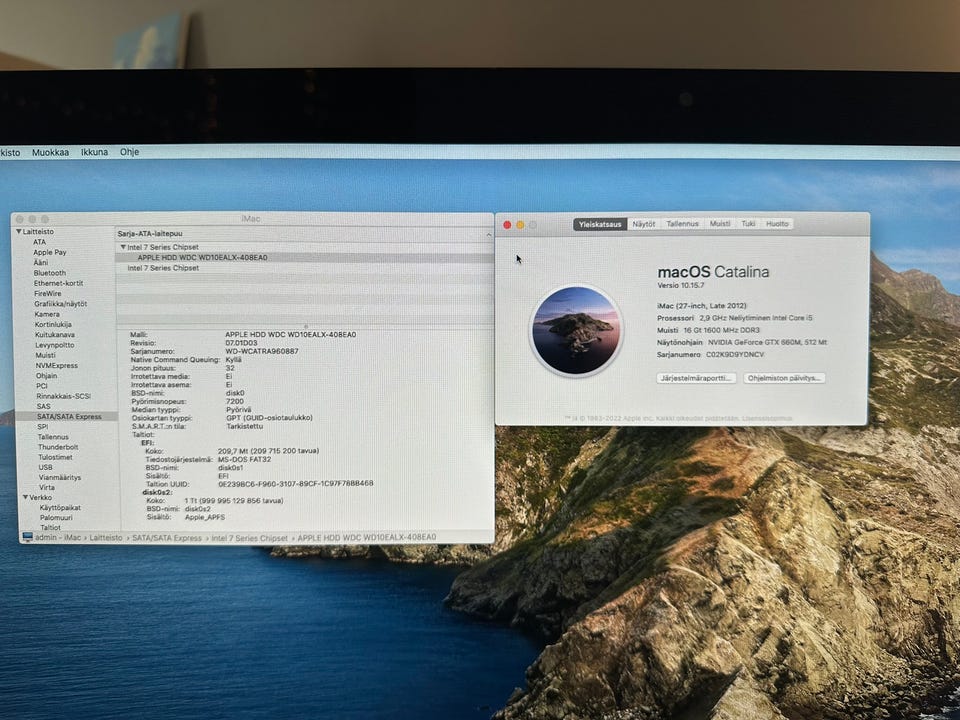Open the Lisenssisopimus link

point(767,419)
